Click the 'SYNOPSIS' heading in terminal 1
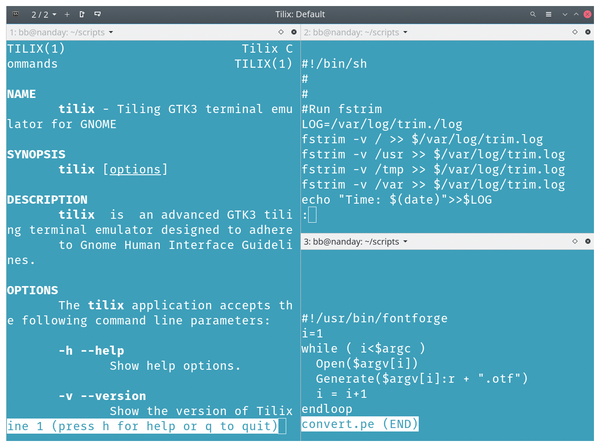This screenshot has width=600, height=447. 36,154
